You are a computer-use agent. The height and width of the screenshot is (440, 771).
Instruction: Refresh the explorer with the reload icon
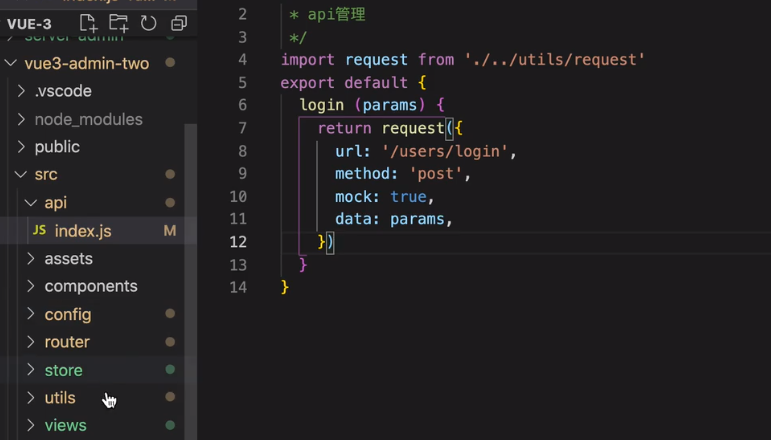click(x=148, y=23)
